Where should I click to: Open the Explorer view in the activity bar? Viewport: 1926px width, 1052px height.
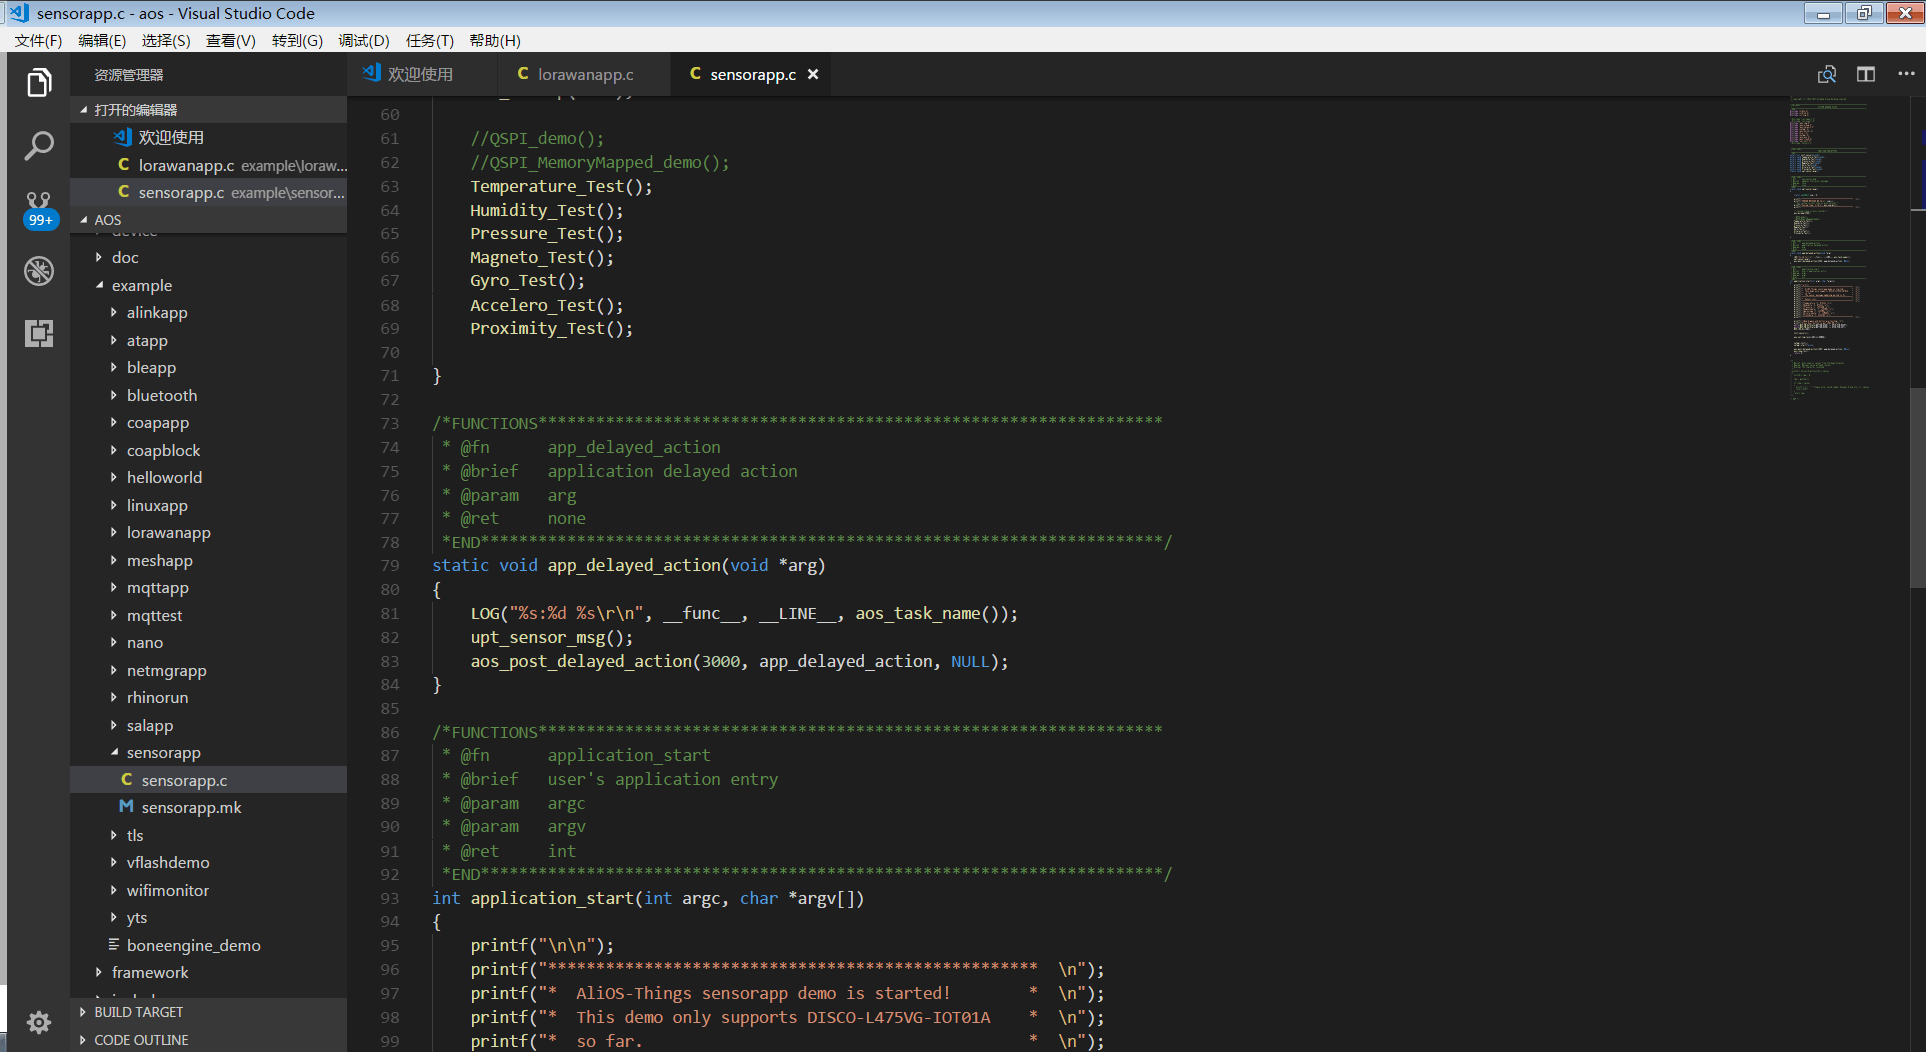point(38,83)
